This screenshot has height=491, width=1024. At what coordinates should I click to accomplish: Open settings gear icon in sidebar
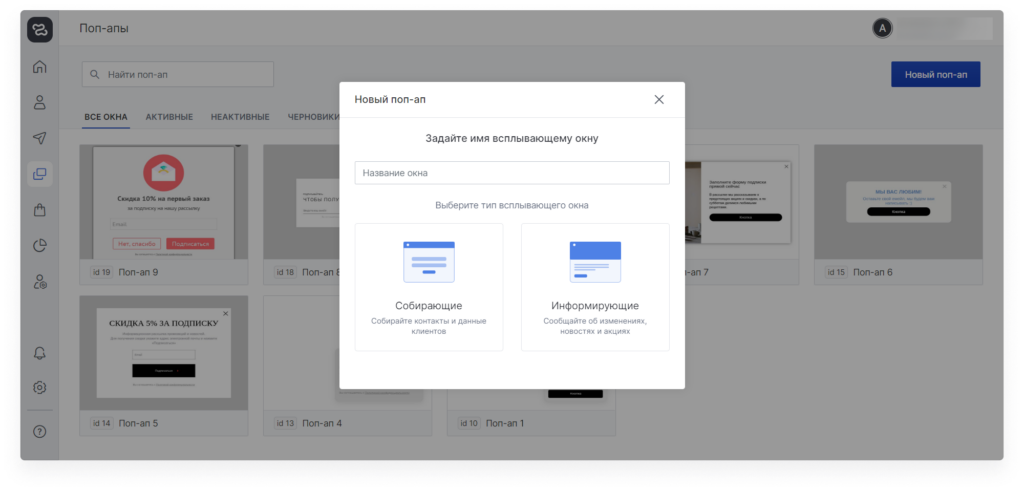point(40,388)
